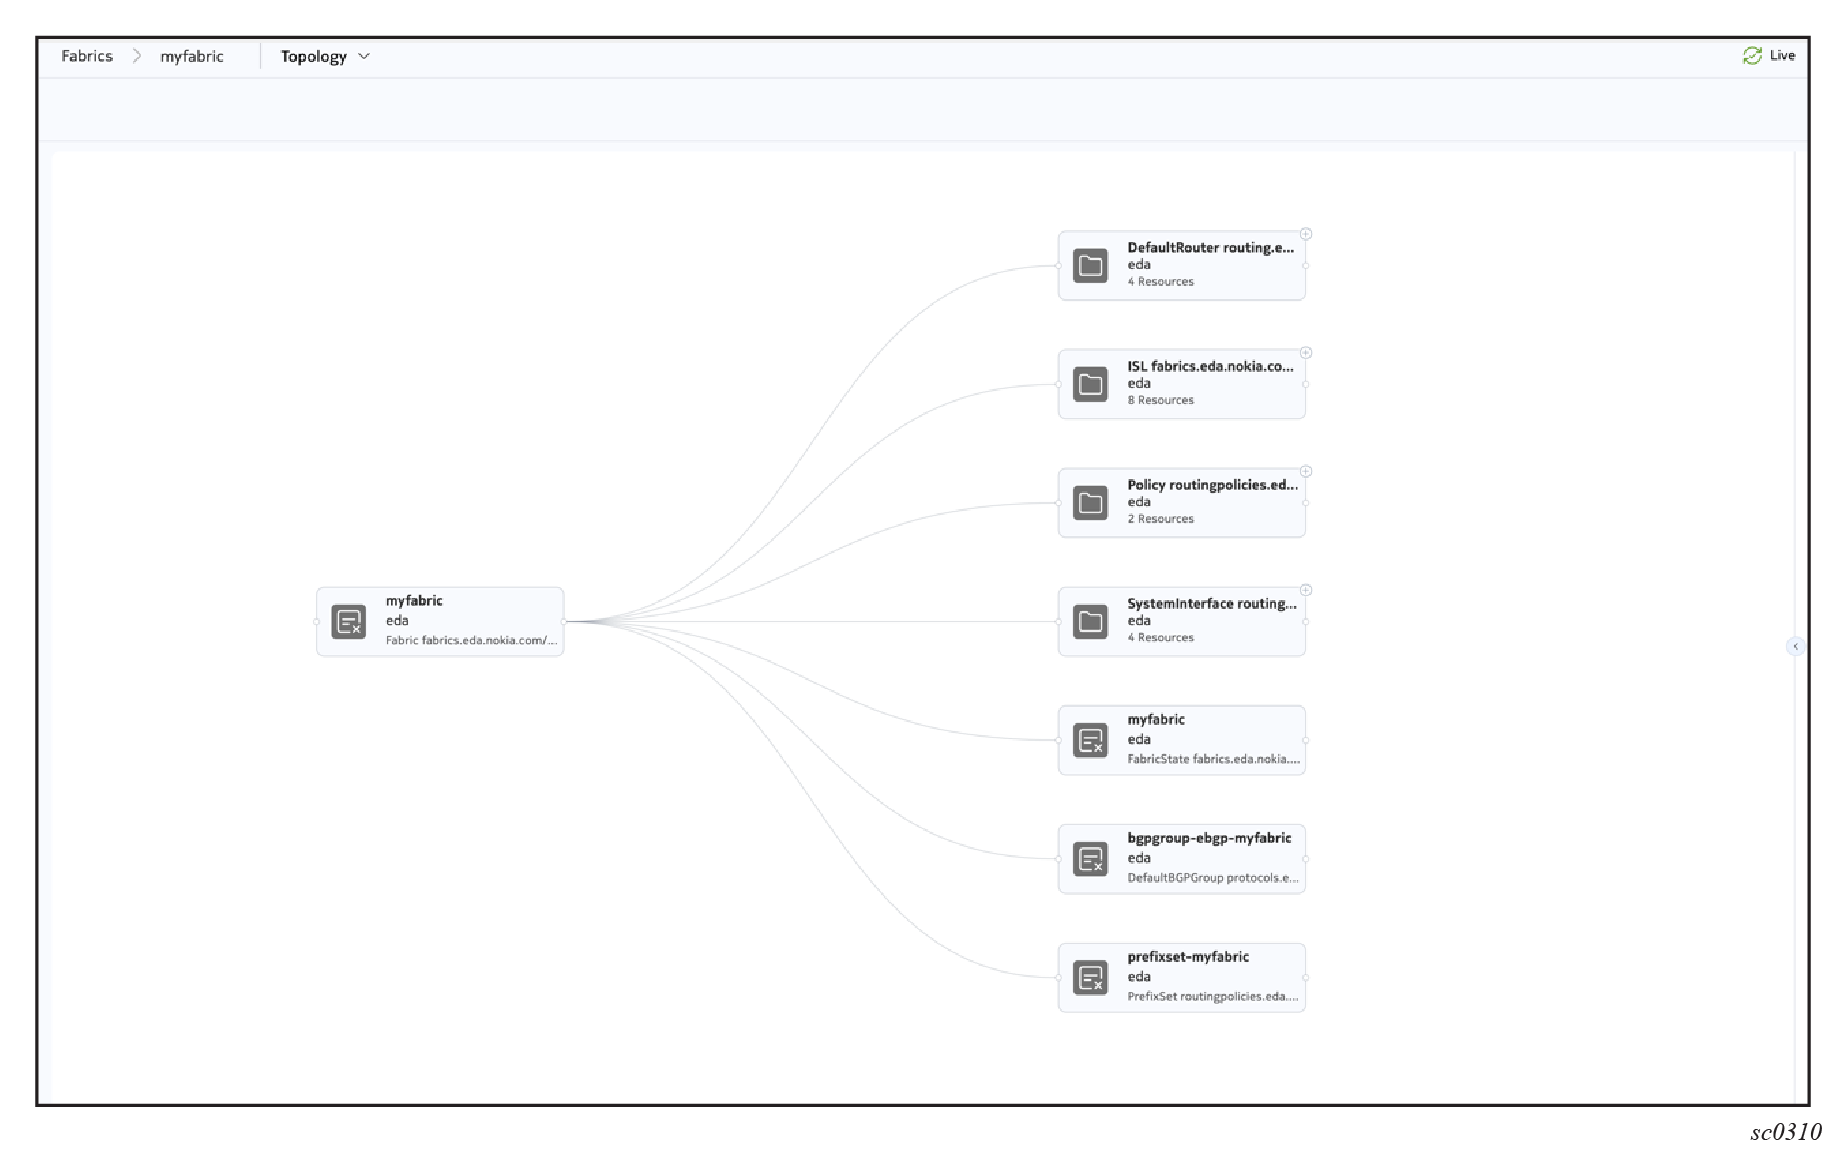The width and height of the screenshot is (1841, 1152).
Task: Expand the Policy group with plus
Action: [1306, 471]
